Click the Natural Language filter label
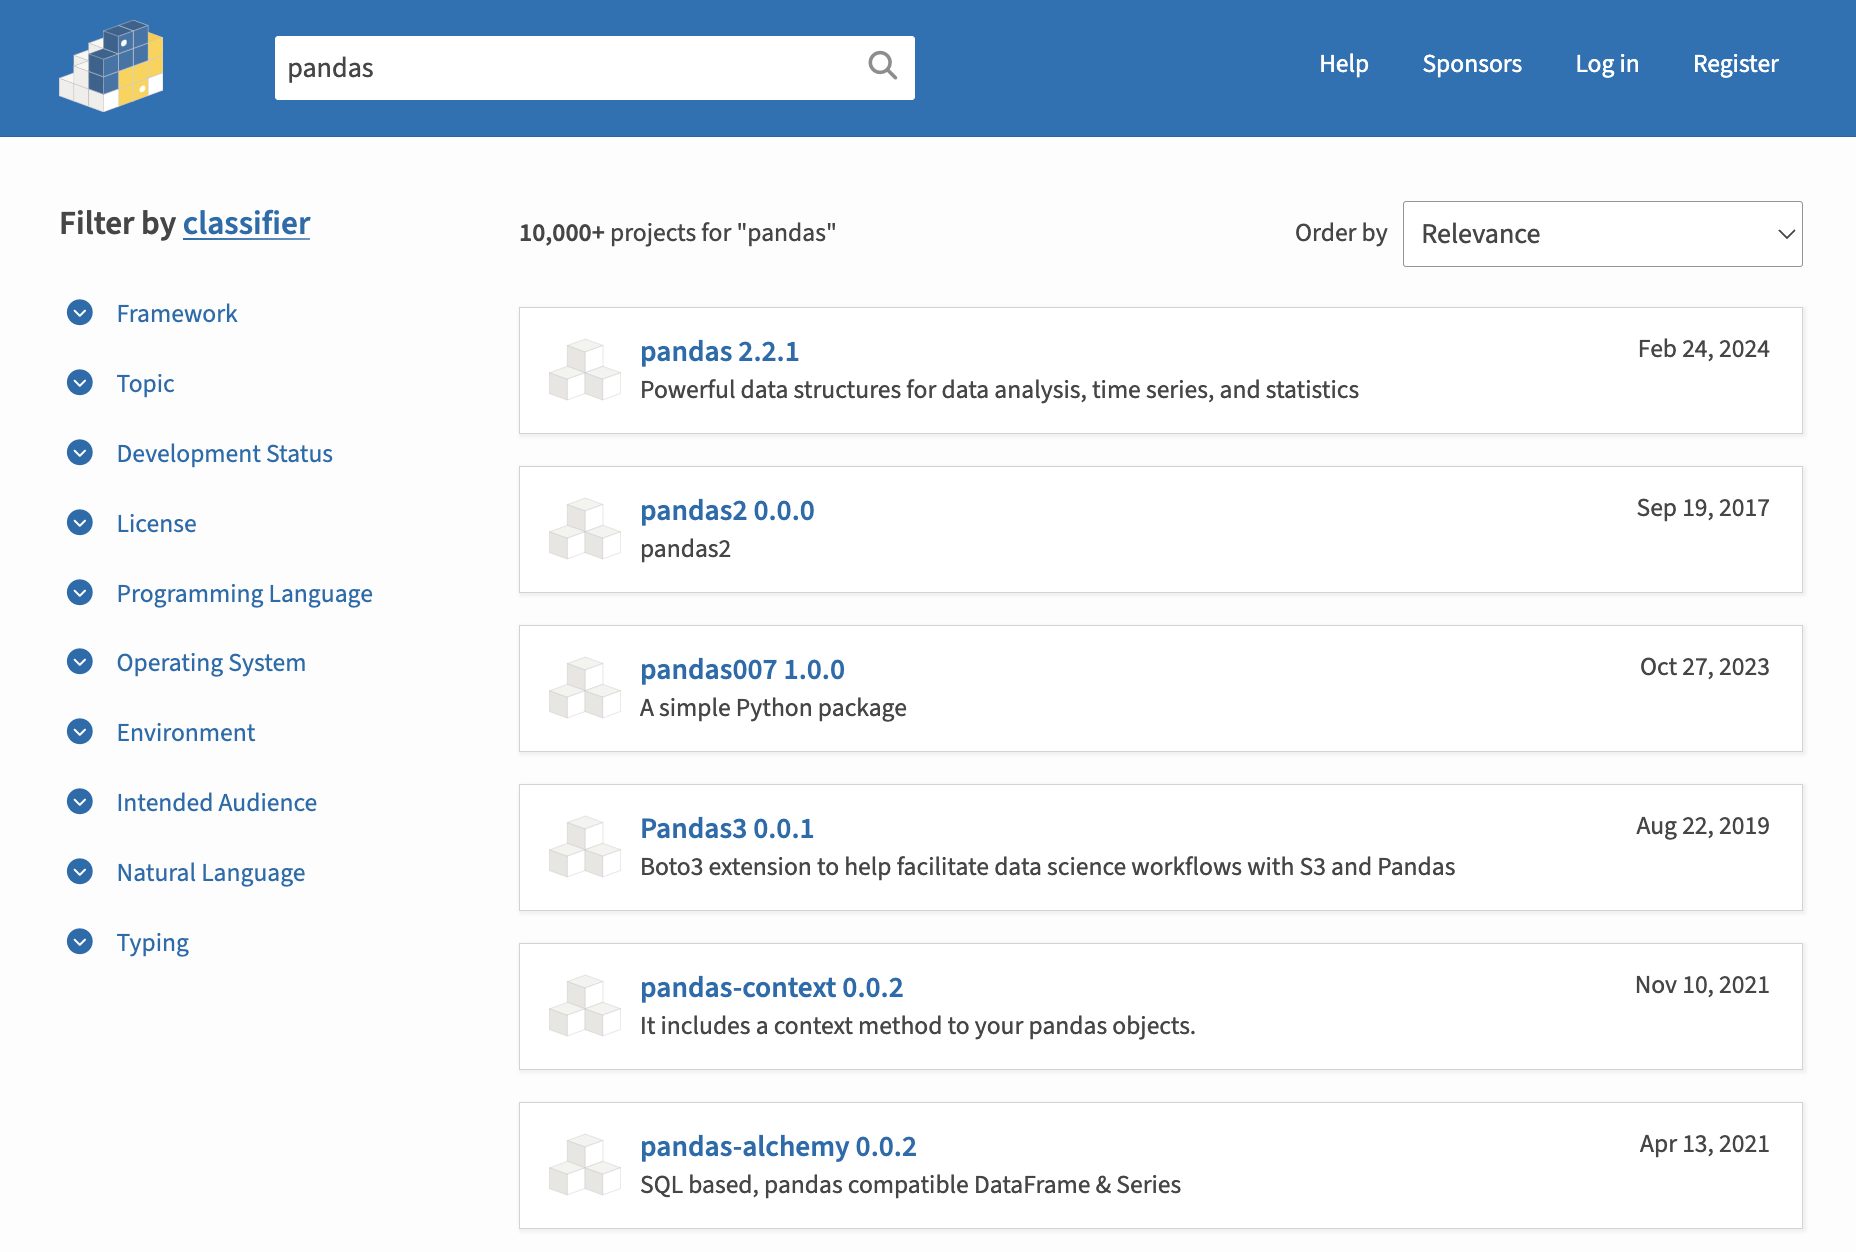The width and height of the screenshot is (1856, 1252). click(x=211, y=873)
